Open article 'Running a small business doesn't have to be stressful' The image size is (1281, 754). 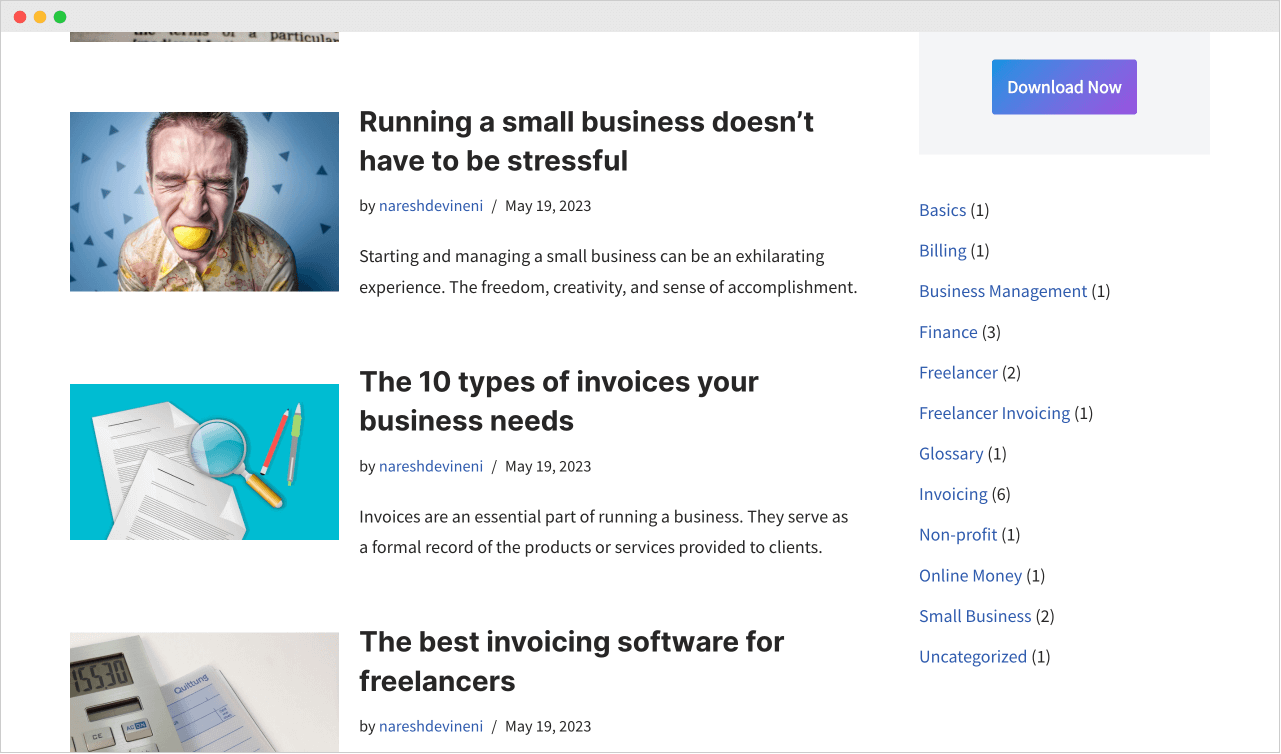pos(586,141)
